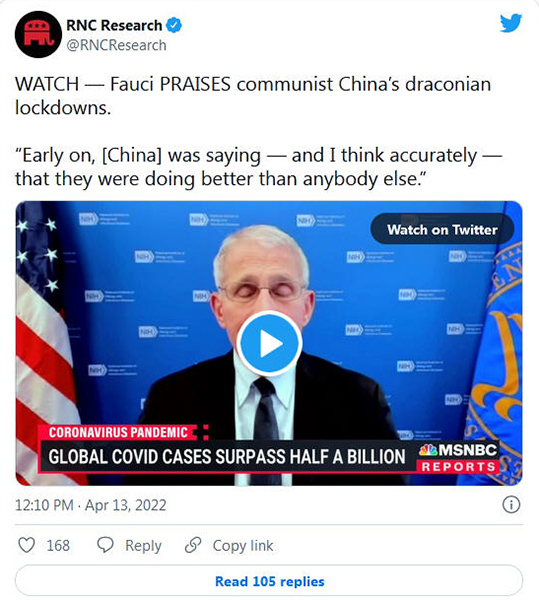Screen dimensions: 539x600
Task: Click the chain copy link icon
Action: [x=193, y=545]
